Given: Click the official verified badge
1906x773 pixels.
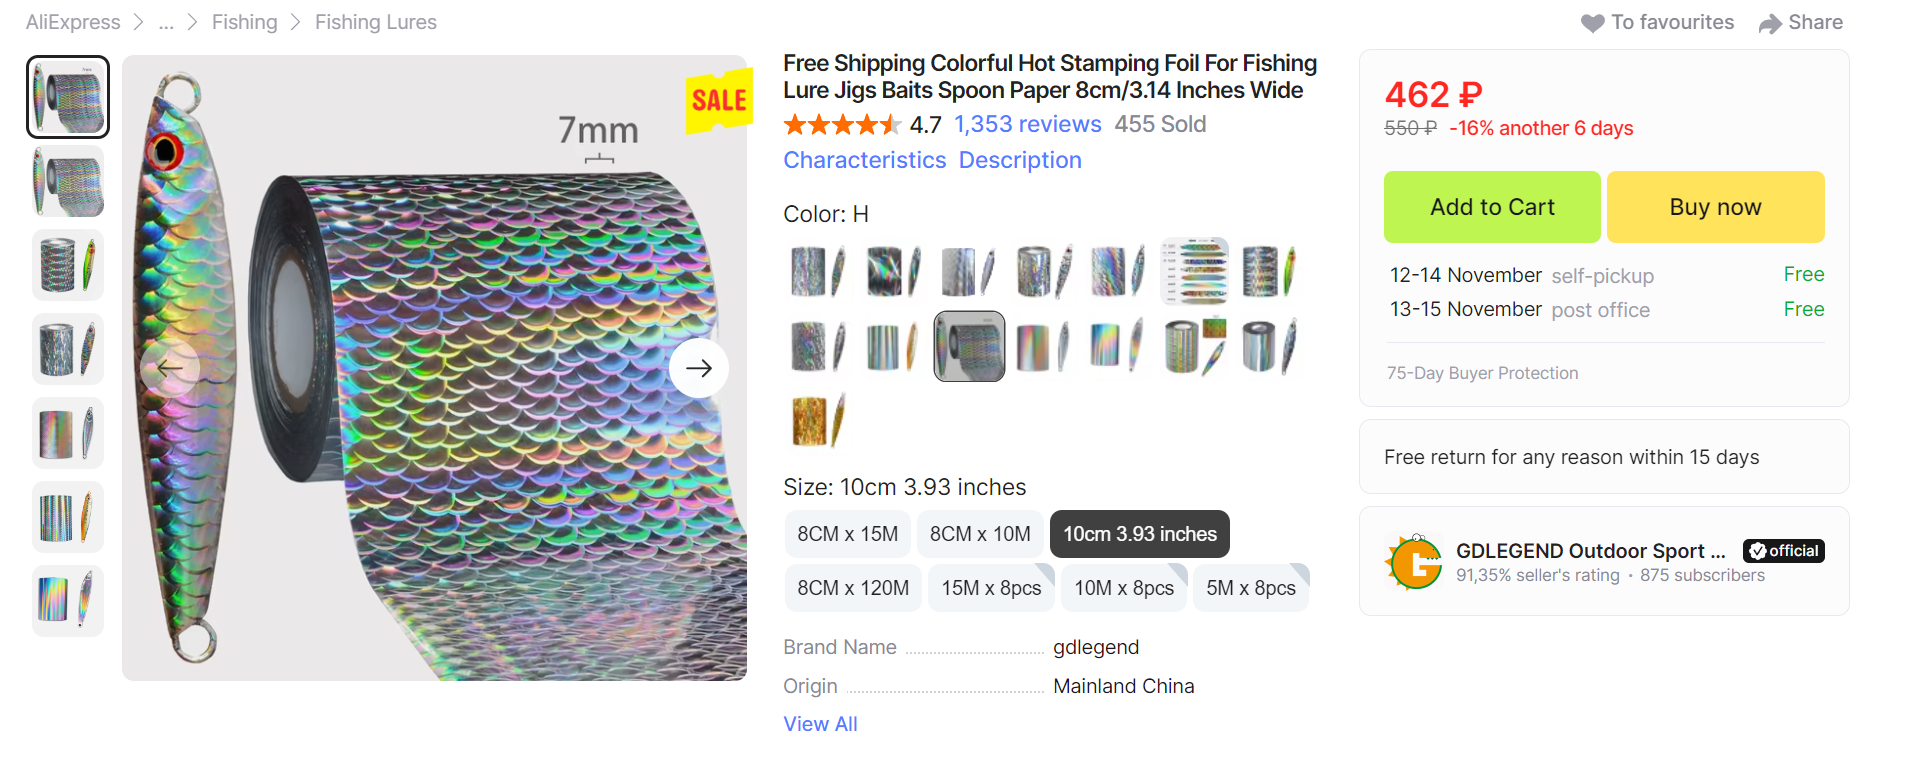Looking at the screenshot, I should pos(1783,551).
